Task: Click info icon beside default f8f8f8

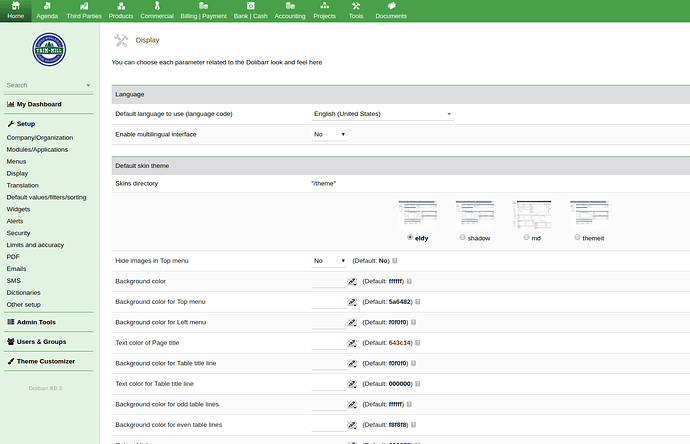Action: [413, 425]
